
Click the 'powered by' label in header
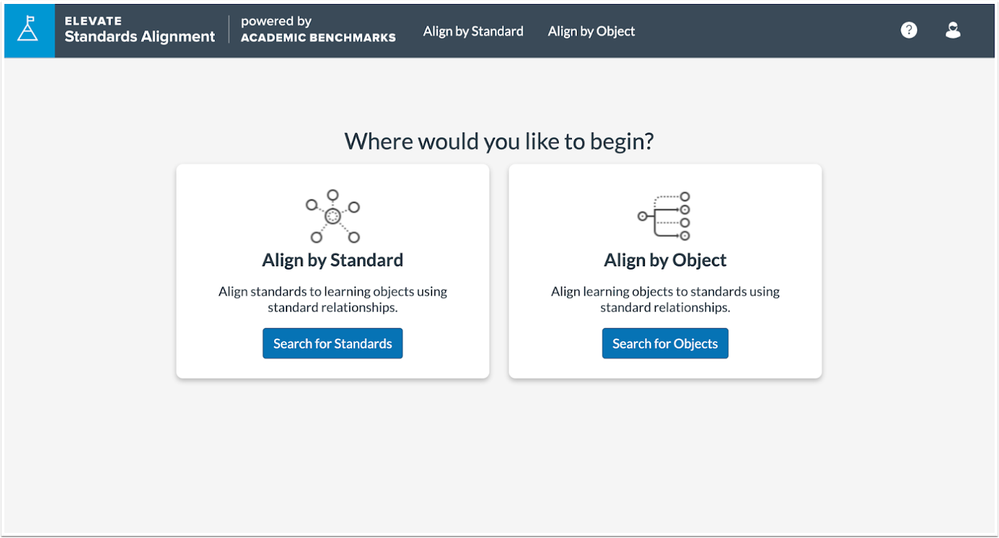click(276, 21)
